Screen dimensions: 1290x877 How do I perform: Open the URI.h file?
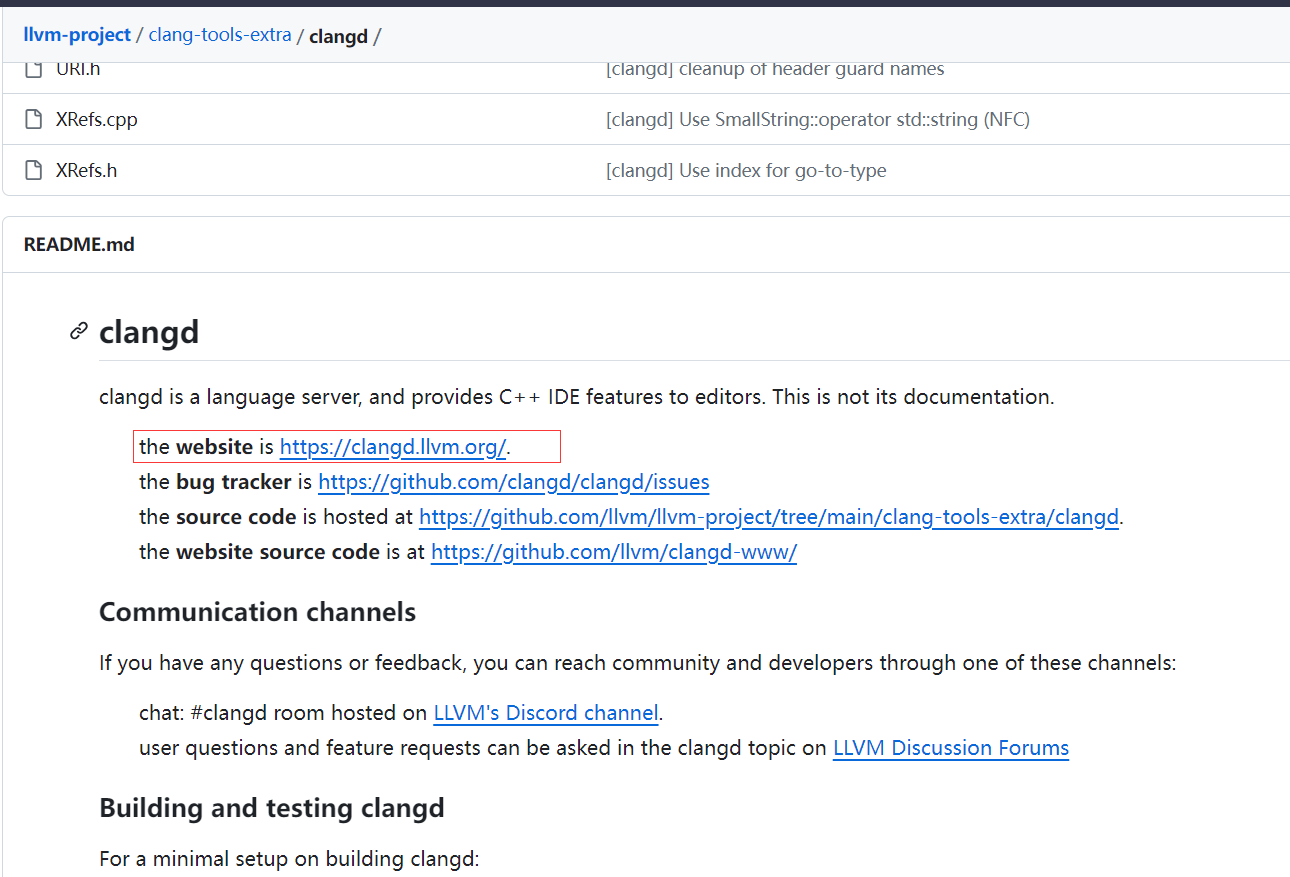pos(78,69)
